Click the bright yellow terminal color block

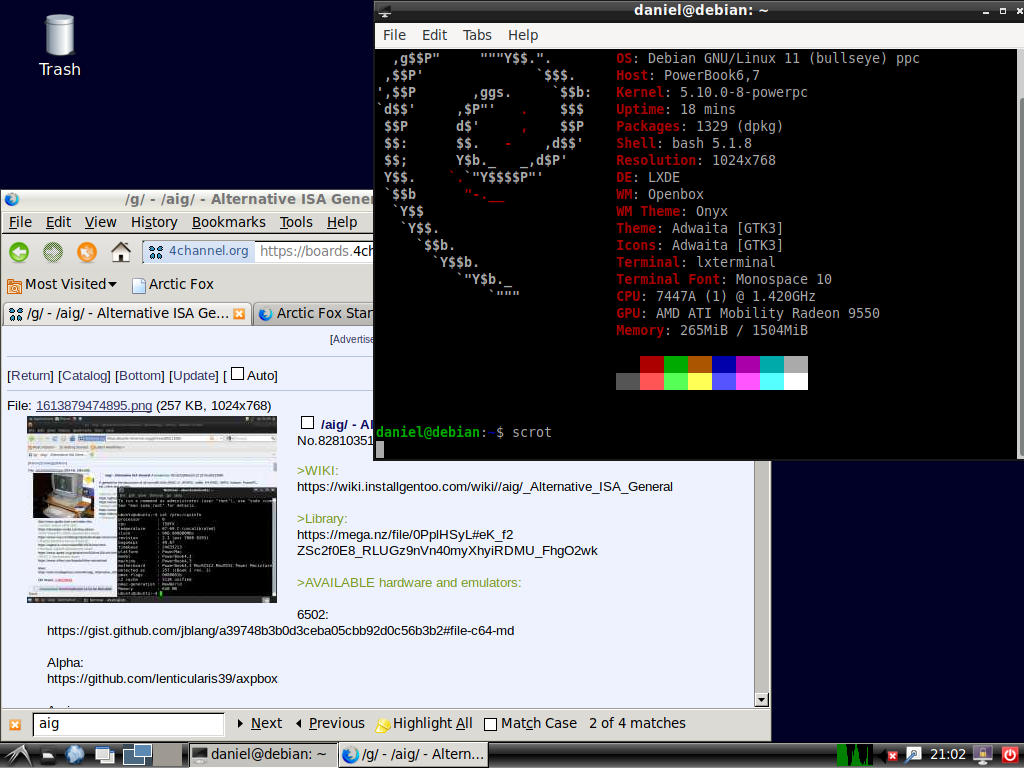click(x=700, y=381)
